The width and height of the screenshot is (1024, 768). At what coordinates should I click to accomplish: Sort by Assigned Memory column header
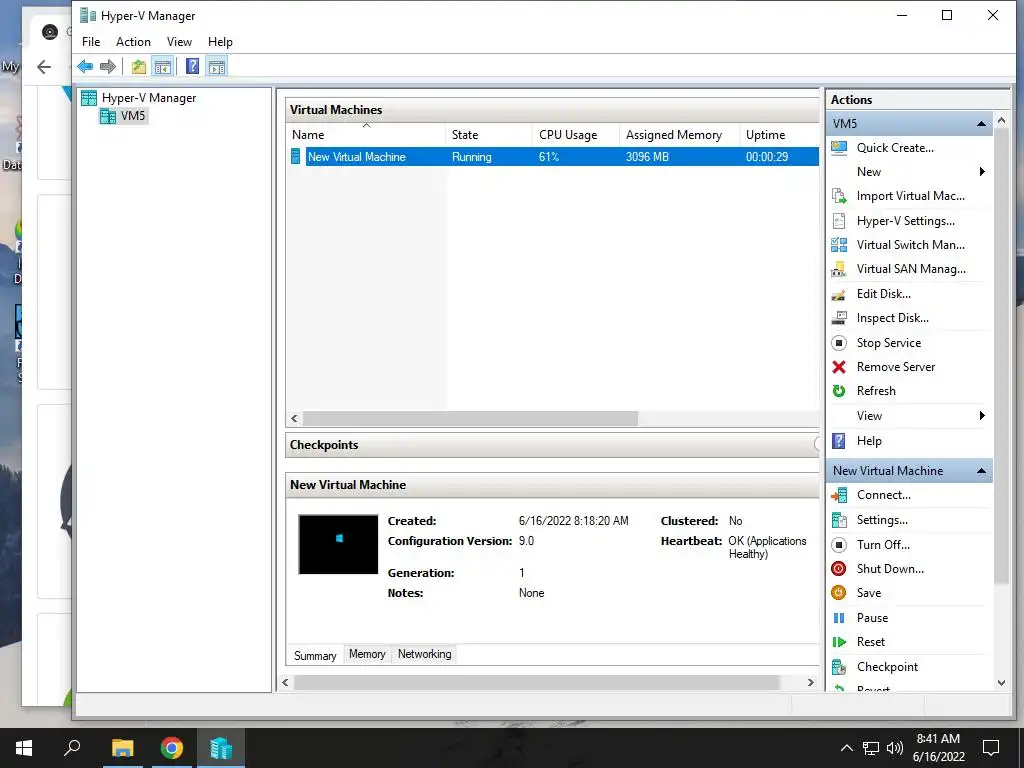(x=679, y=135)
